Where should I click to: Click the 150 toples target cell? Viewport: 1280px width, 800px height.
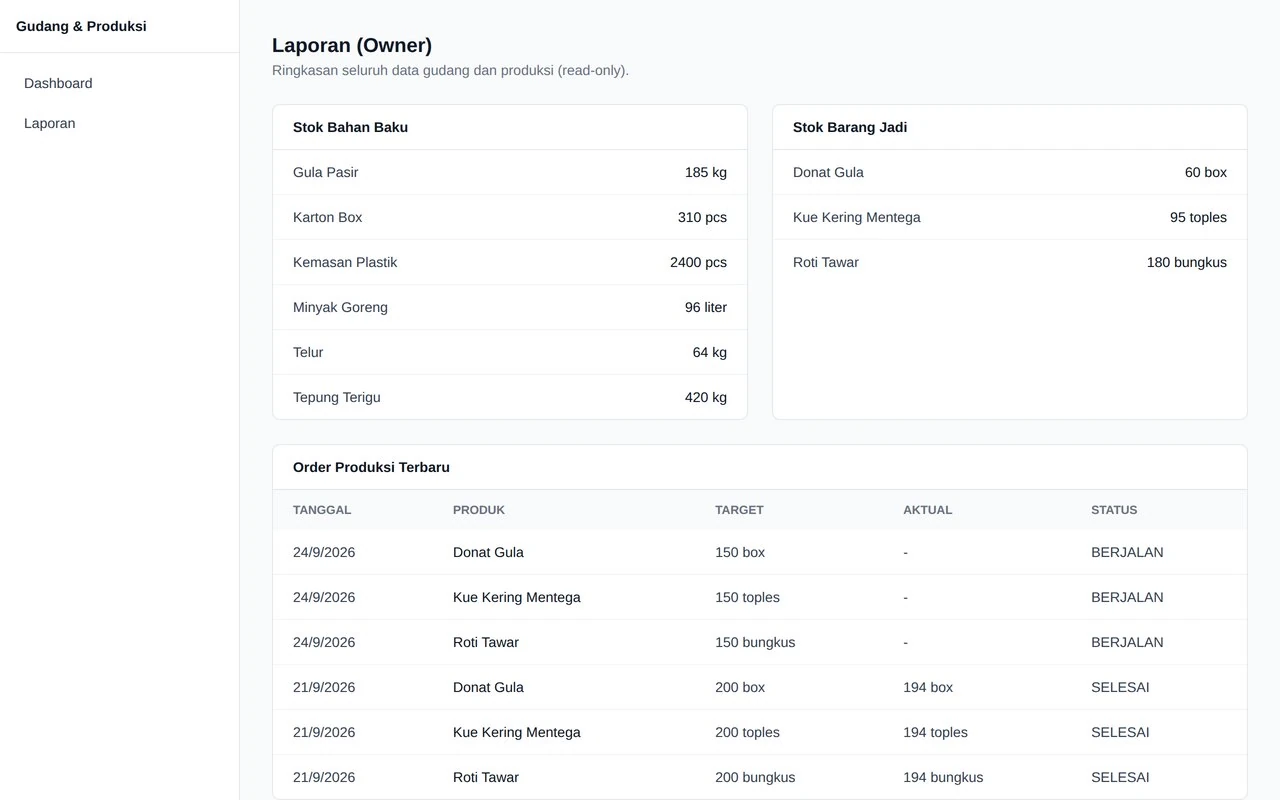[747, 597]
